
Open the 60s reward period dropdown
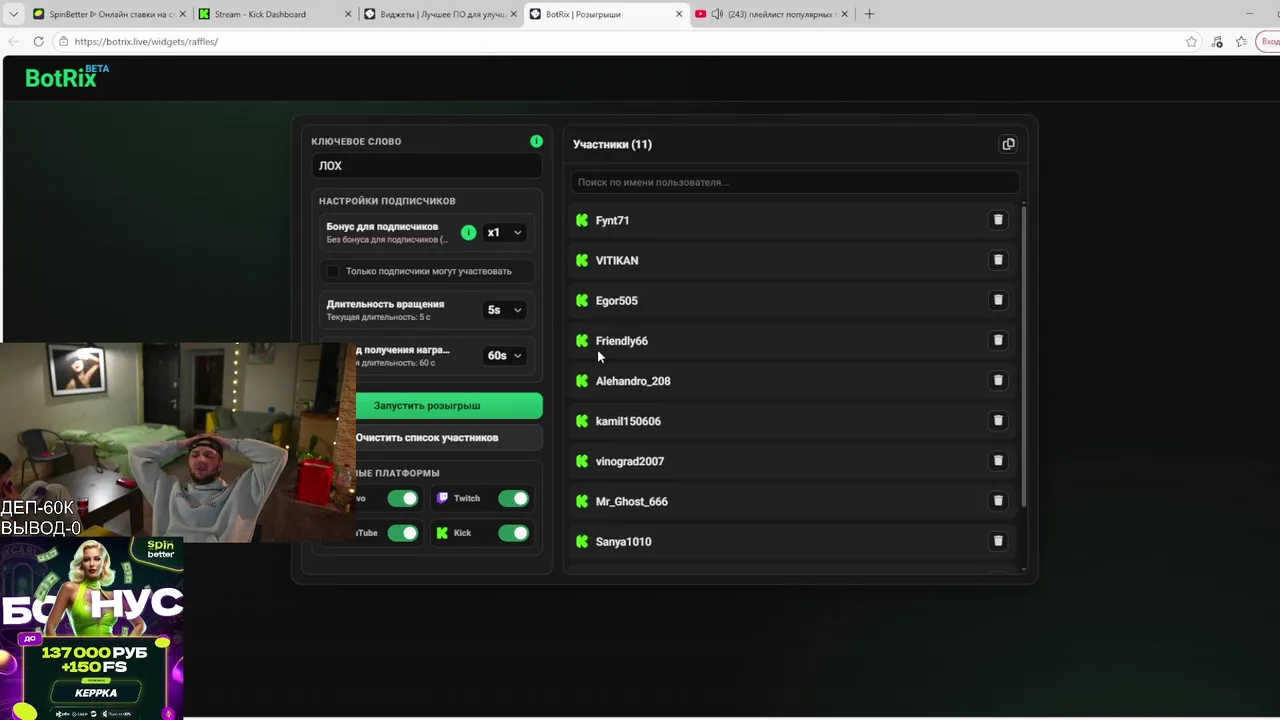click(504, 355)
